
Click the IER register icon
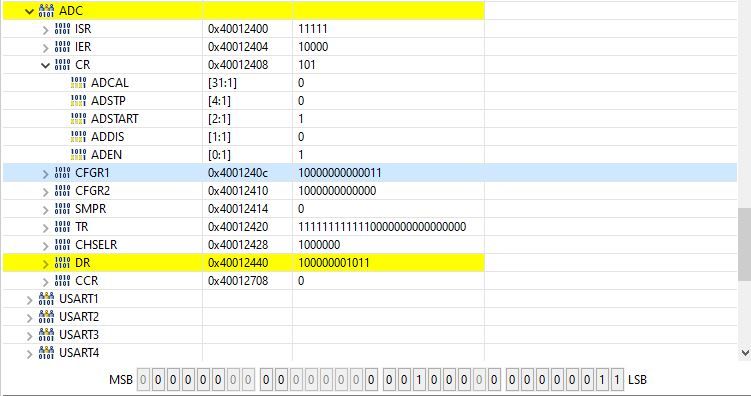tap(62, 47)
